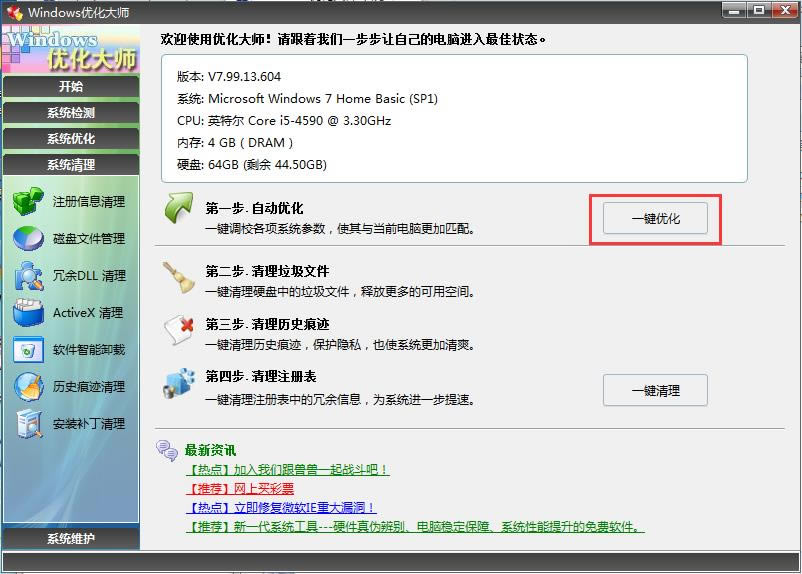Select the 注册信息清理 label
This screenshot has width=802, height=574.
(89, 202)
